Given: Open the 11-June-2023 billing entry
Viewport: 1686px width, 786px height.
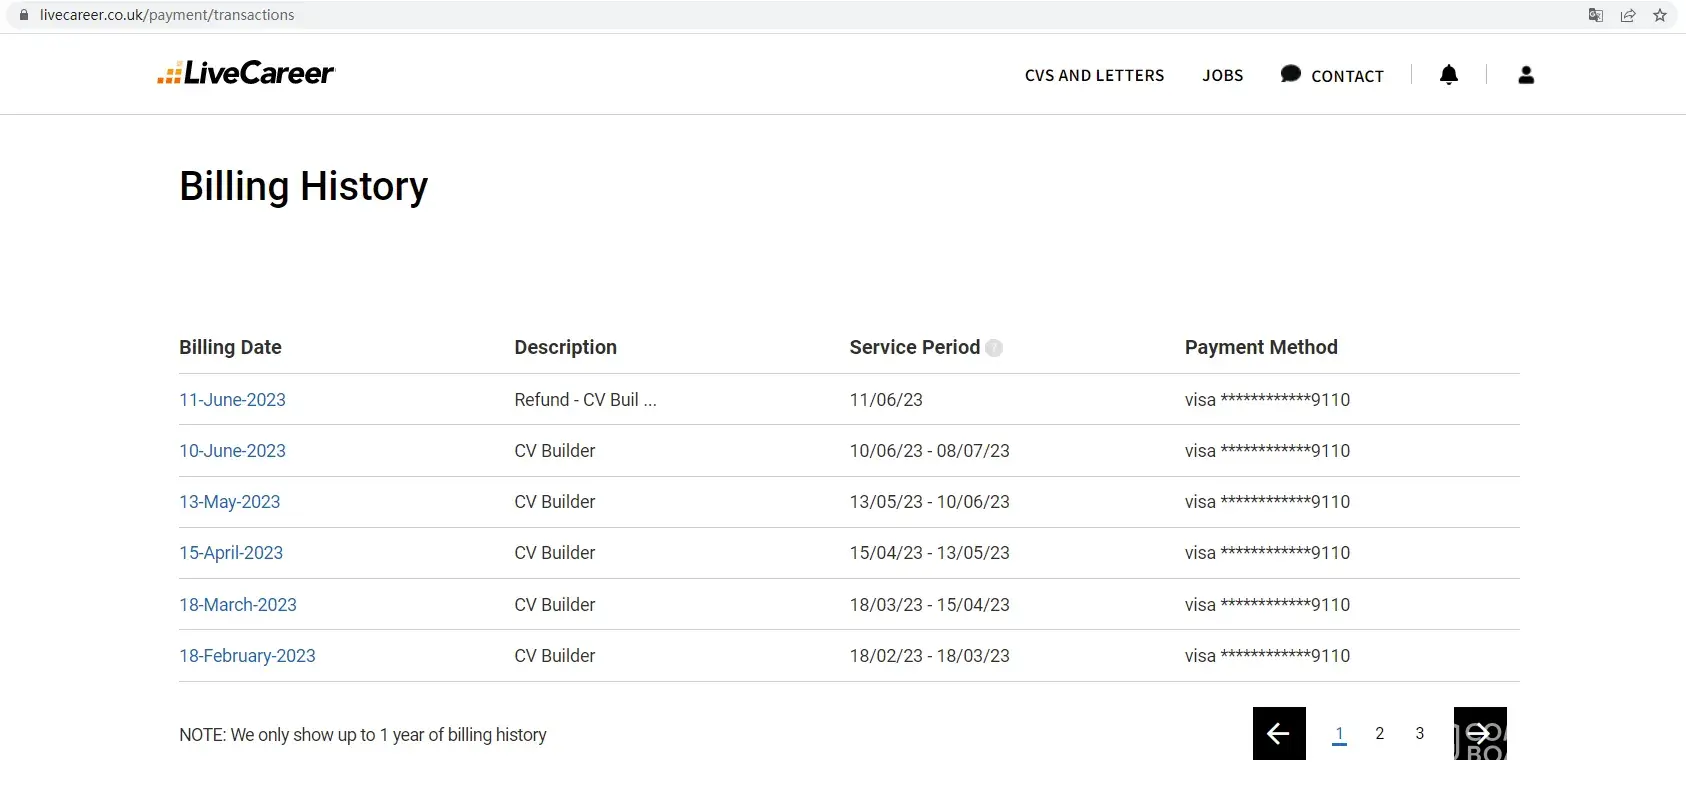Looking at the screenshot, I should click(x=232, y=400).
